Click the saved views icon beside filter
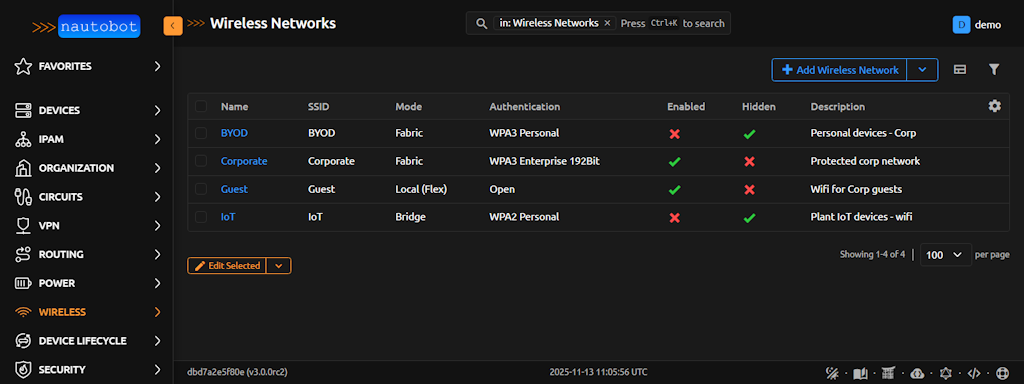The height and width of the screenshot is (384, 1024). [x=959, y=69]
